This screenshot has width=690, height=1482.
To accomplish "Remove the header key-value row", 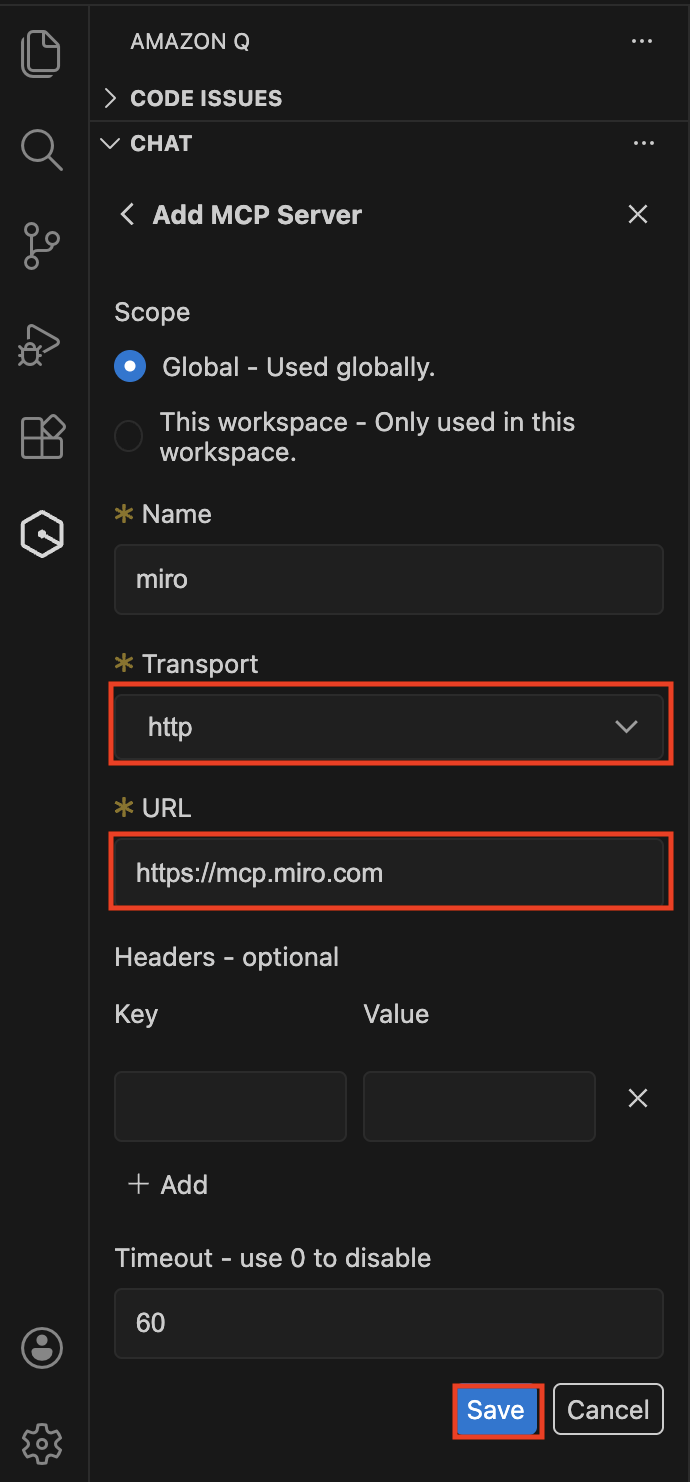I will 638,1098.
